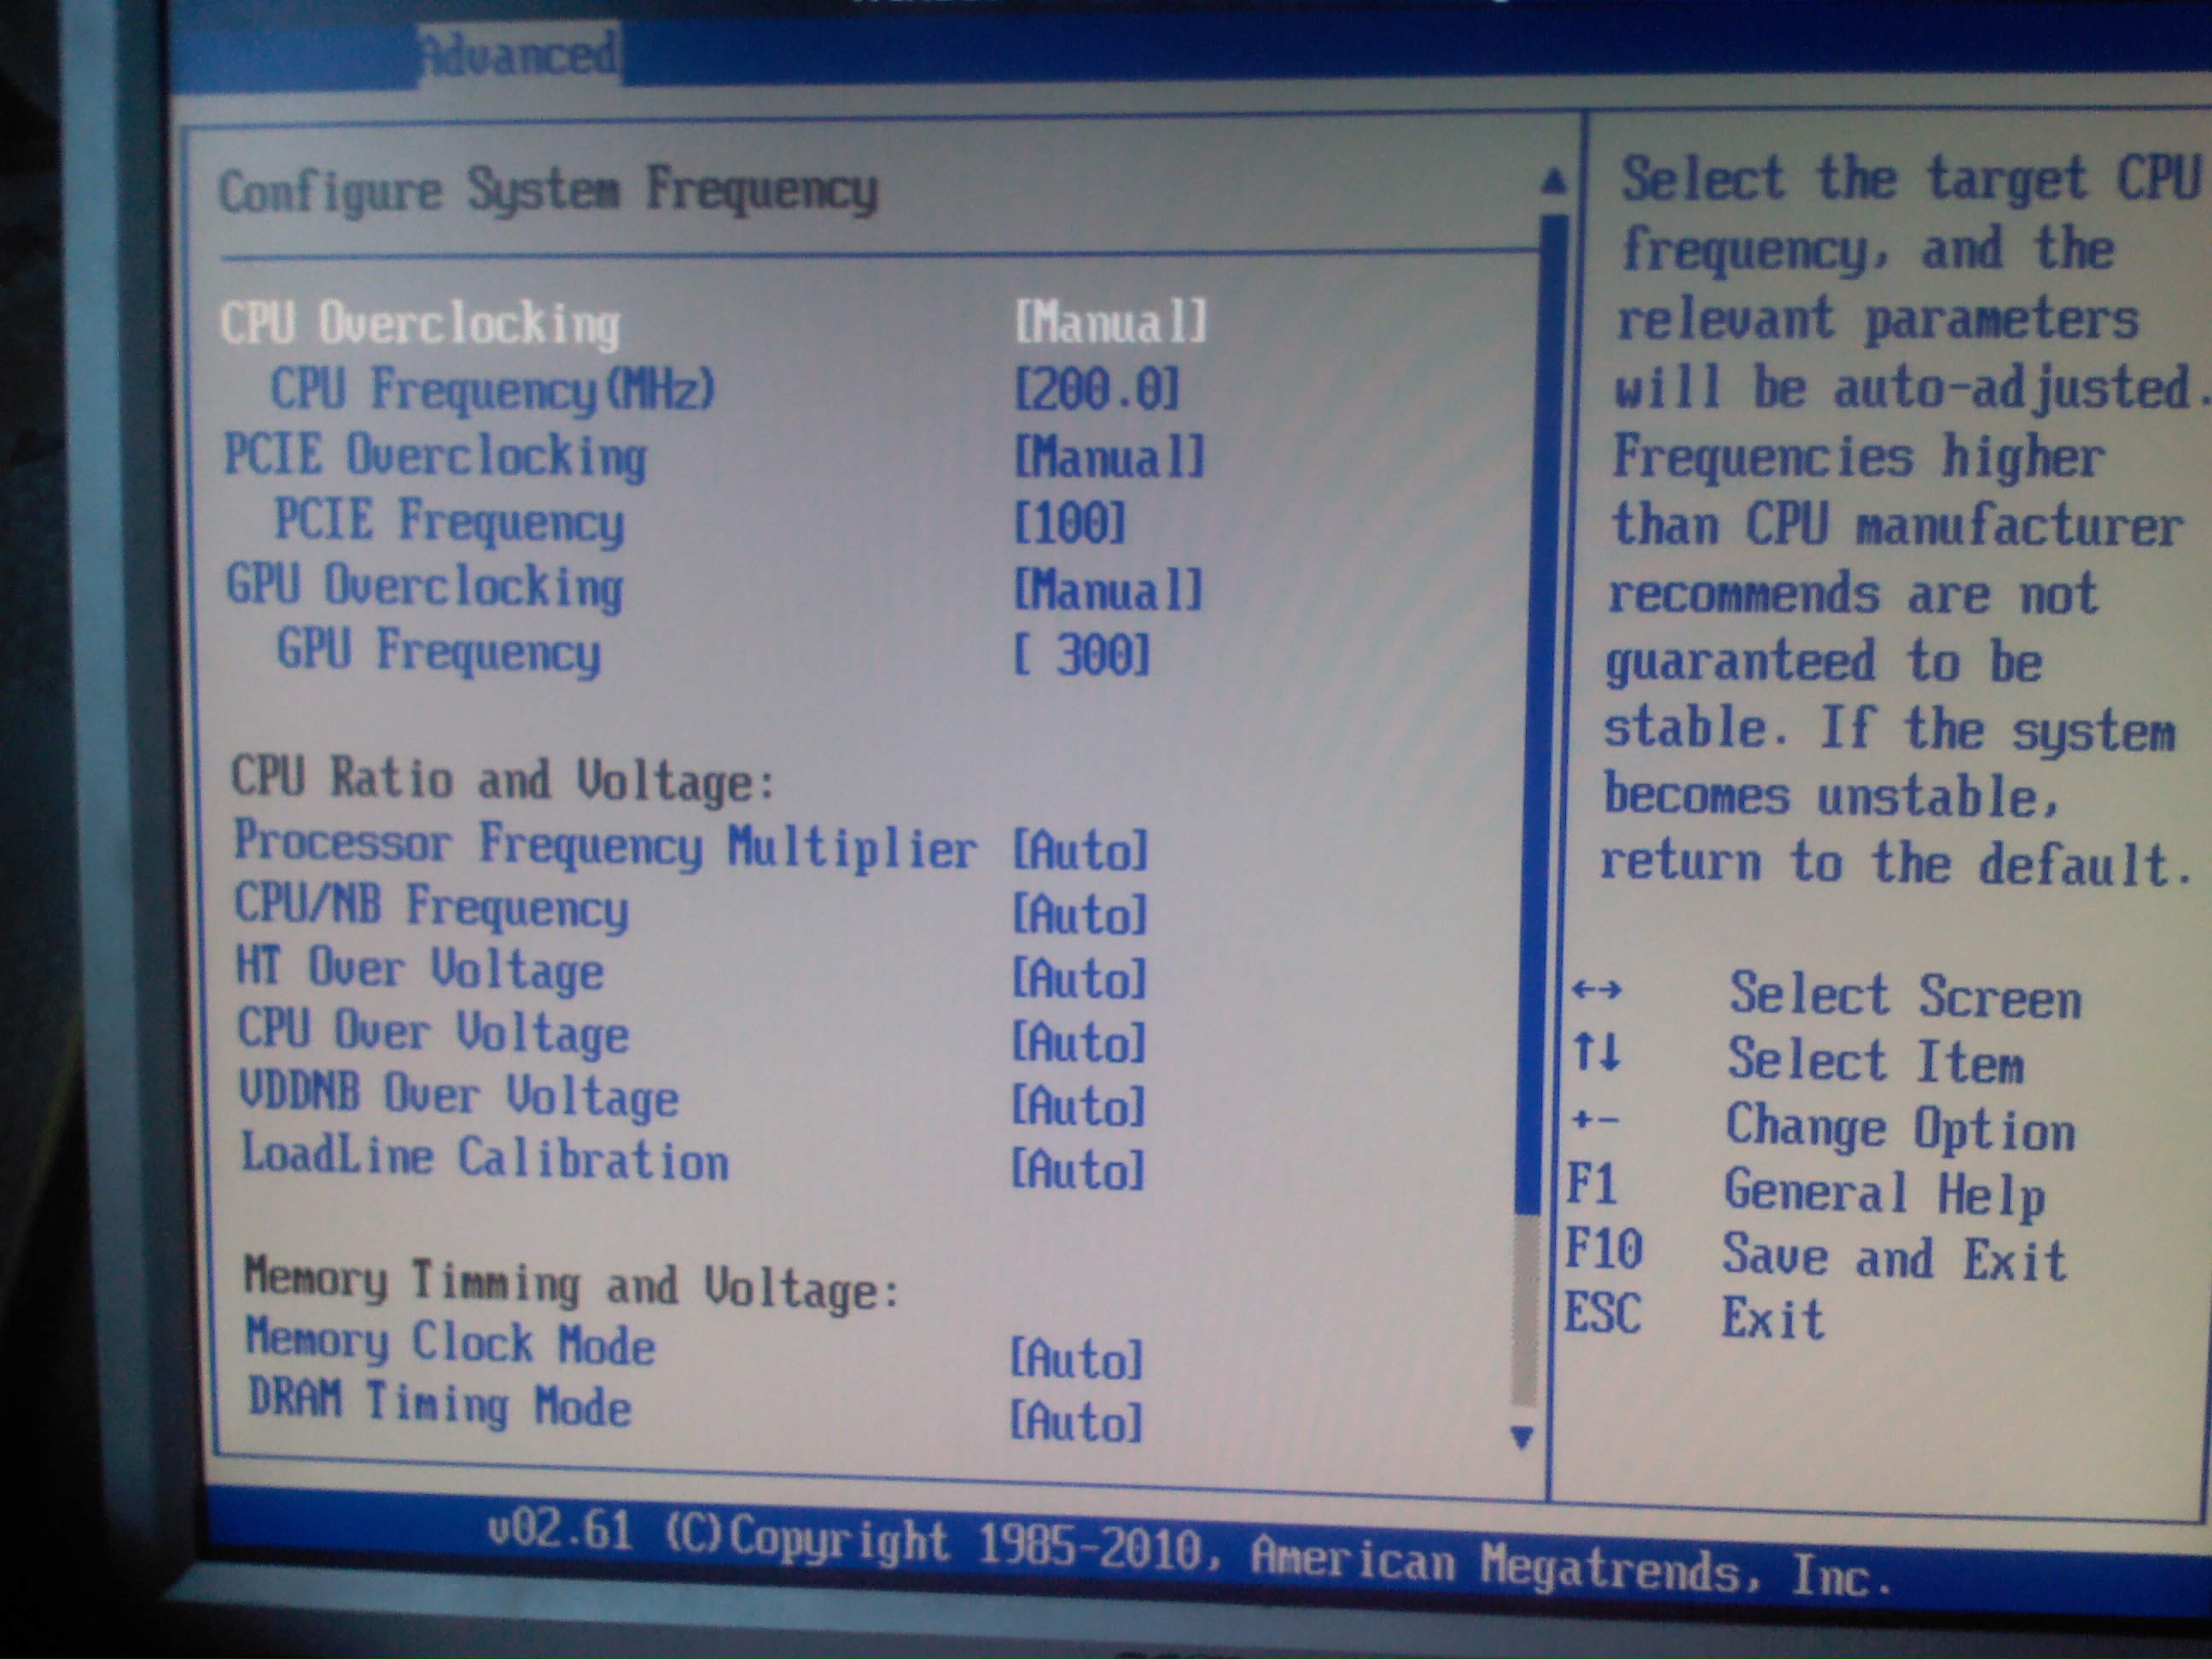Change Processor Frequency Multiplier Auto setting
This screenshot has width=2212, height=1659.
tap(1079, 851)
